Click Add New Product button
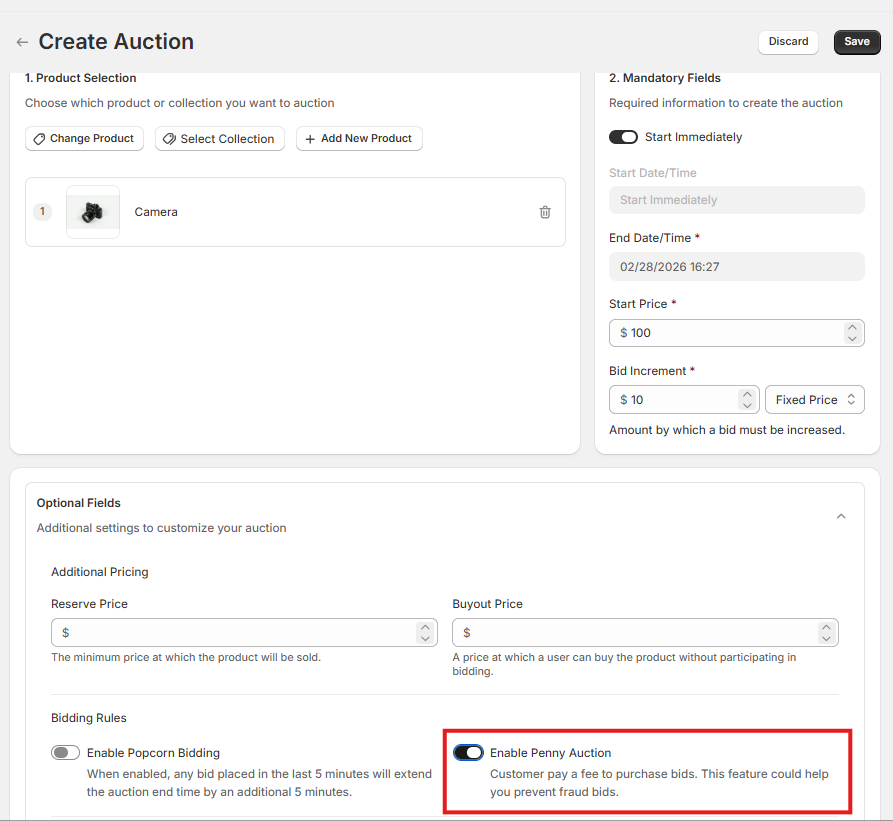The height and width of the screenshot is (821, 893). point(359,139)
